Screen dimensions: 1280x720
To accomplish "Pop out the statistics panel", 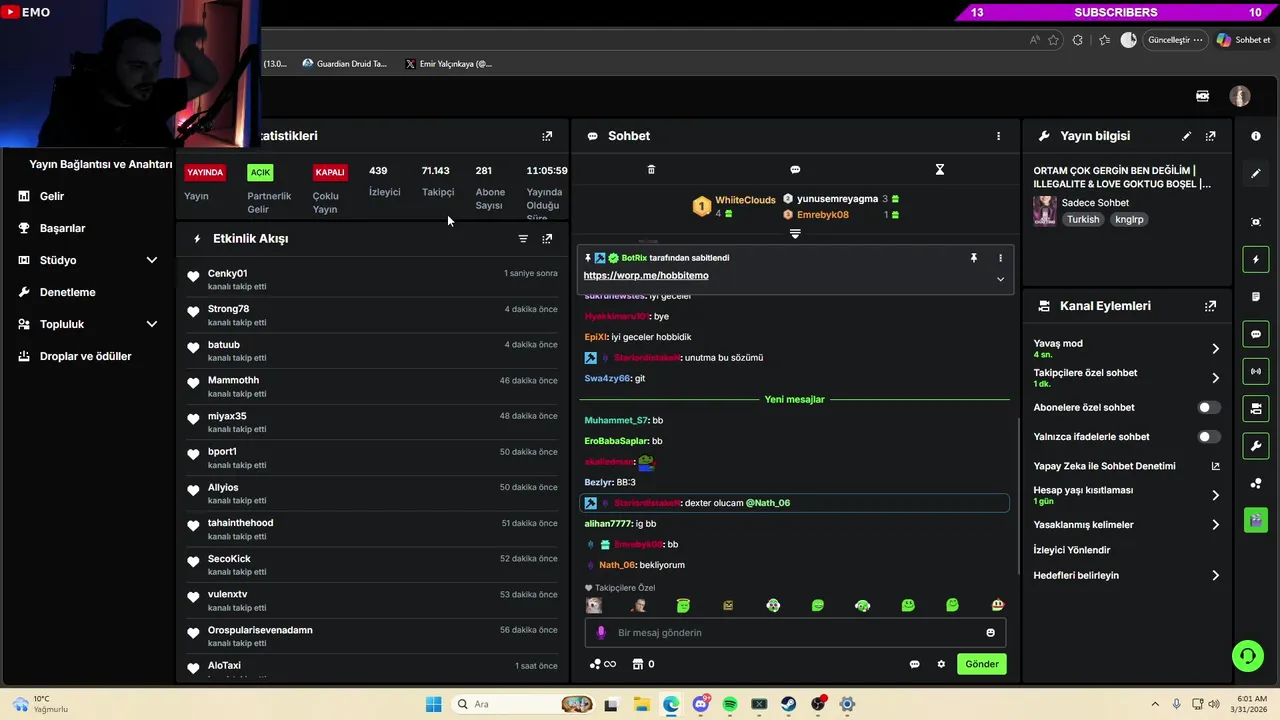I will pyautogui.click(x=547, y=136).
